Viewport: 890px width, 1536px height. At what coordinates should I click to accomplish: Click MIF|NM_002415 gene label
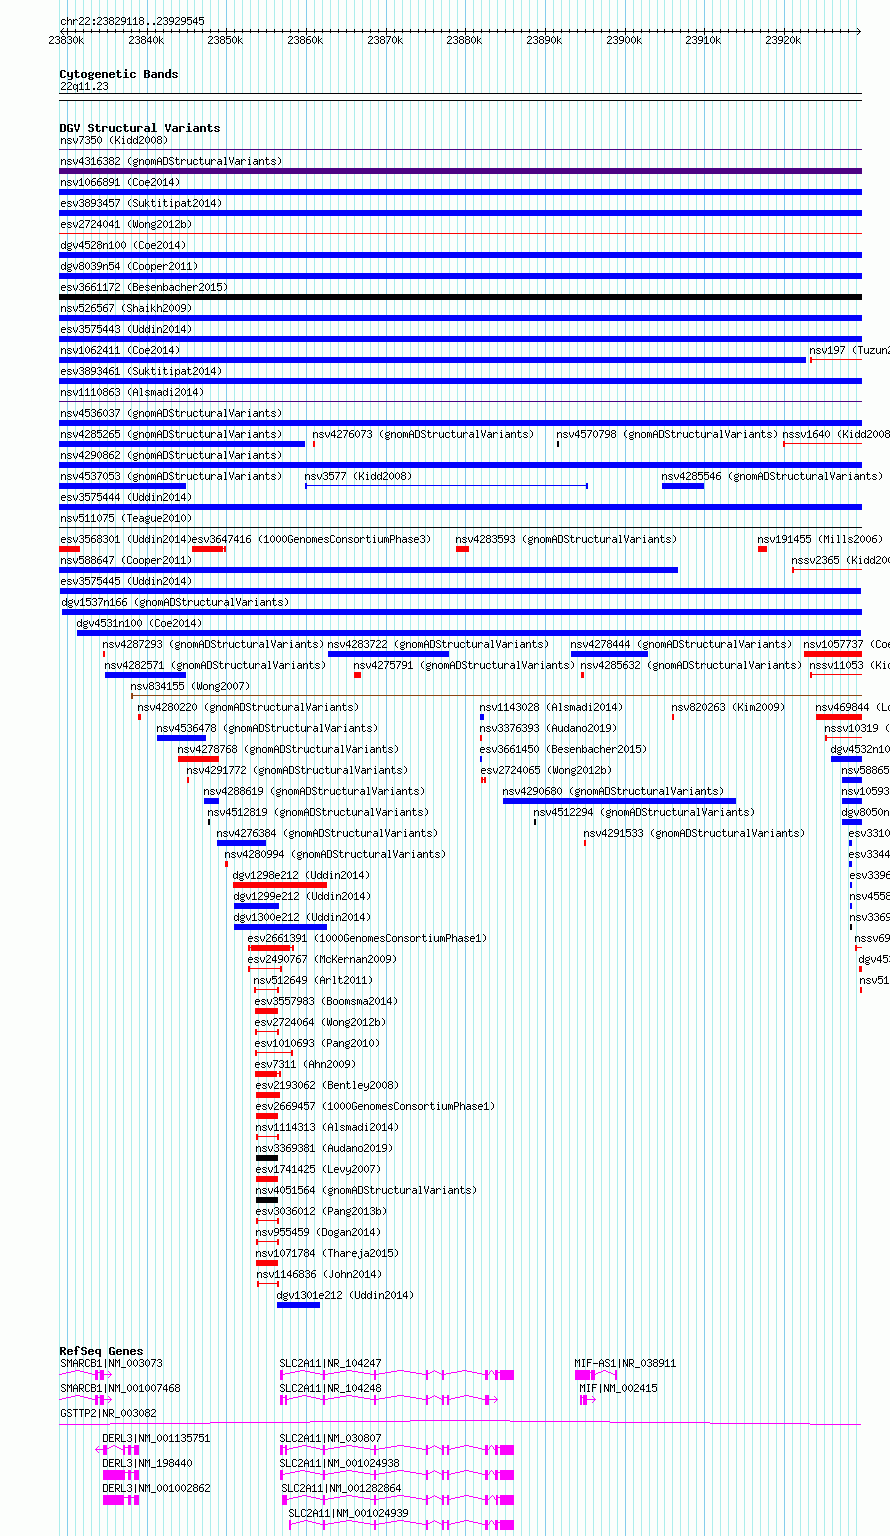[x=618, y=1389]
